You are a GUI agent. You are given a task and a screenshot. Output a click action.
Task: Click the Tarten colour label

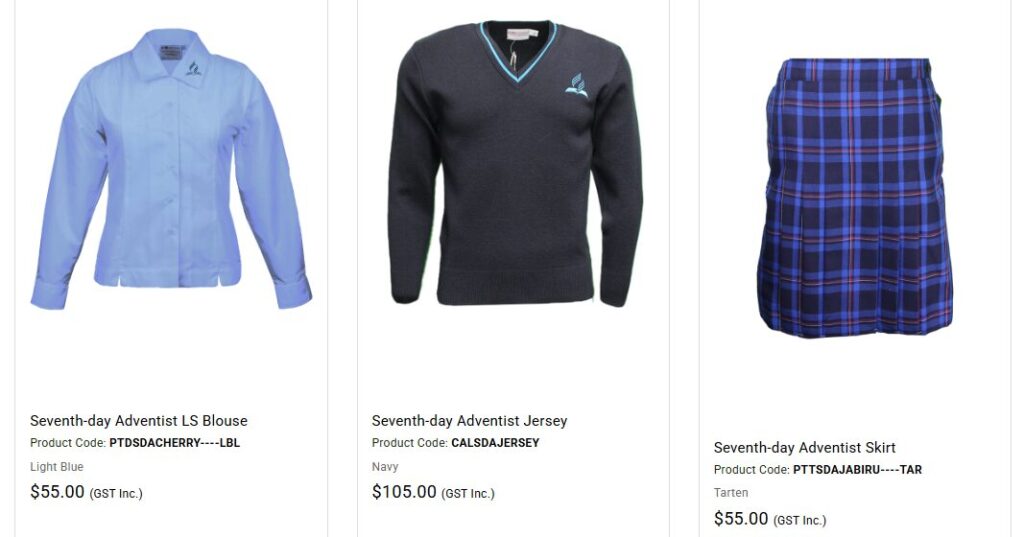pos(731,493)
